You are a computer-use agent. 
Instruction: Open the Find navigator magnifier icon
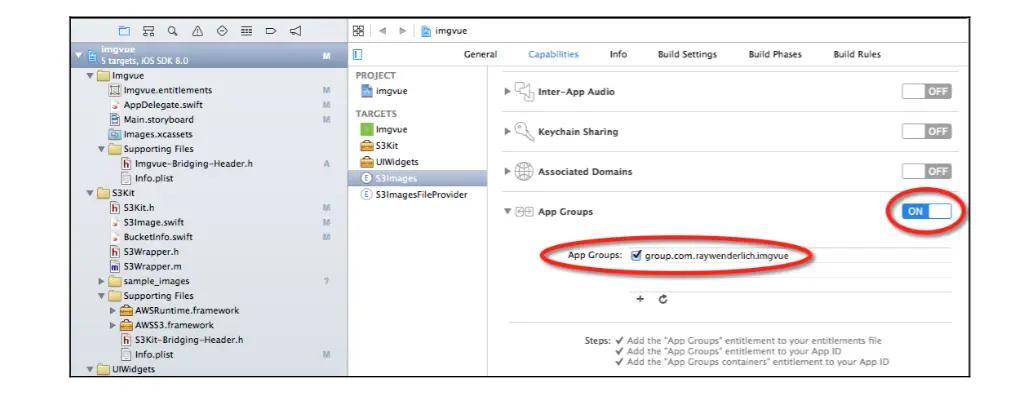(x=172, y=31)
